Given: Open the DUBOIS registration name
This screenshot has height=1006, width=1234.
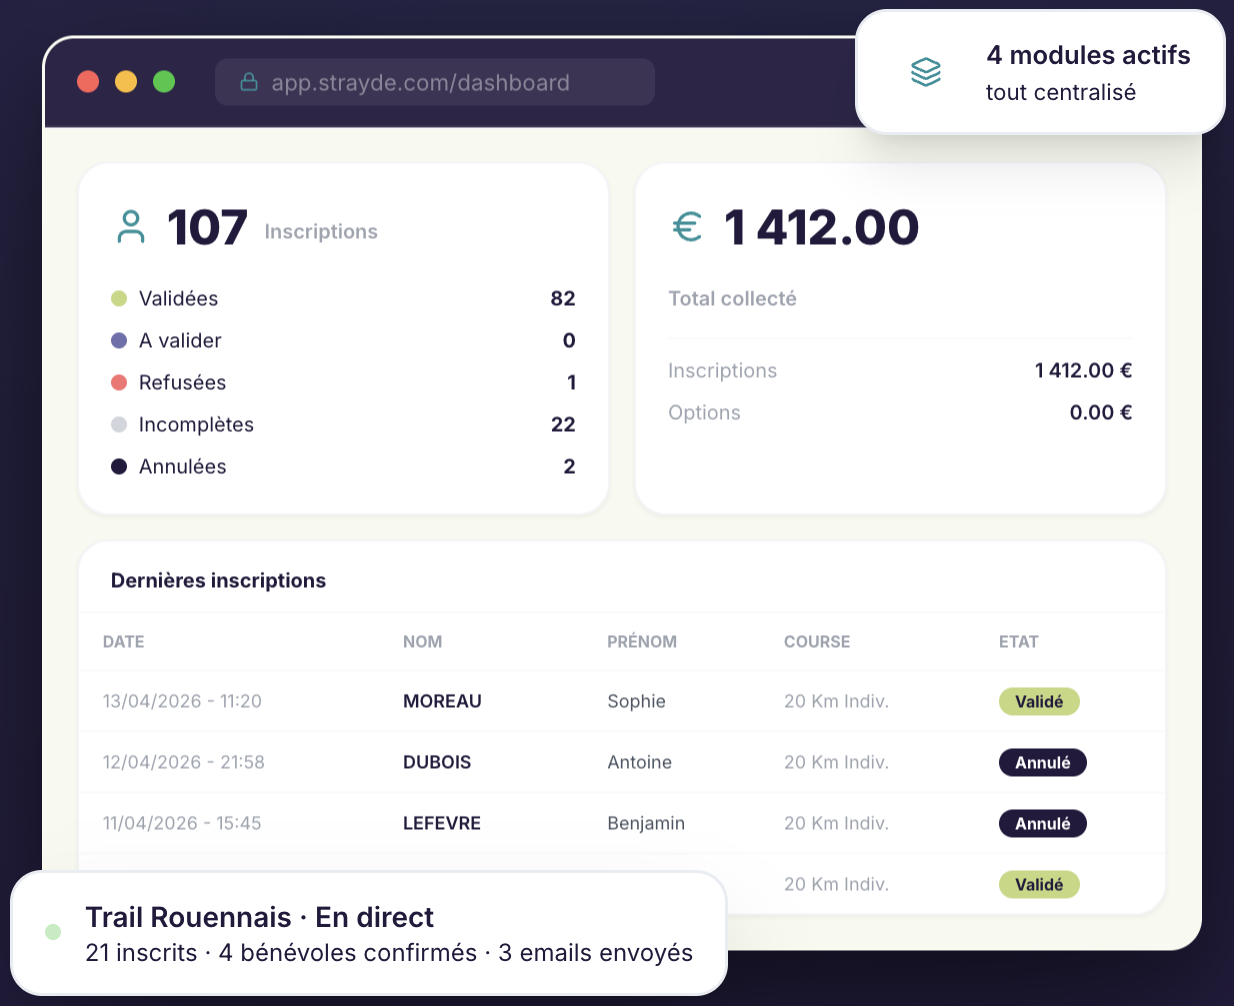Looking at the screenshot, I should tap(437, 762).
